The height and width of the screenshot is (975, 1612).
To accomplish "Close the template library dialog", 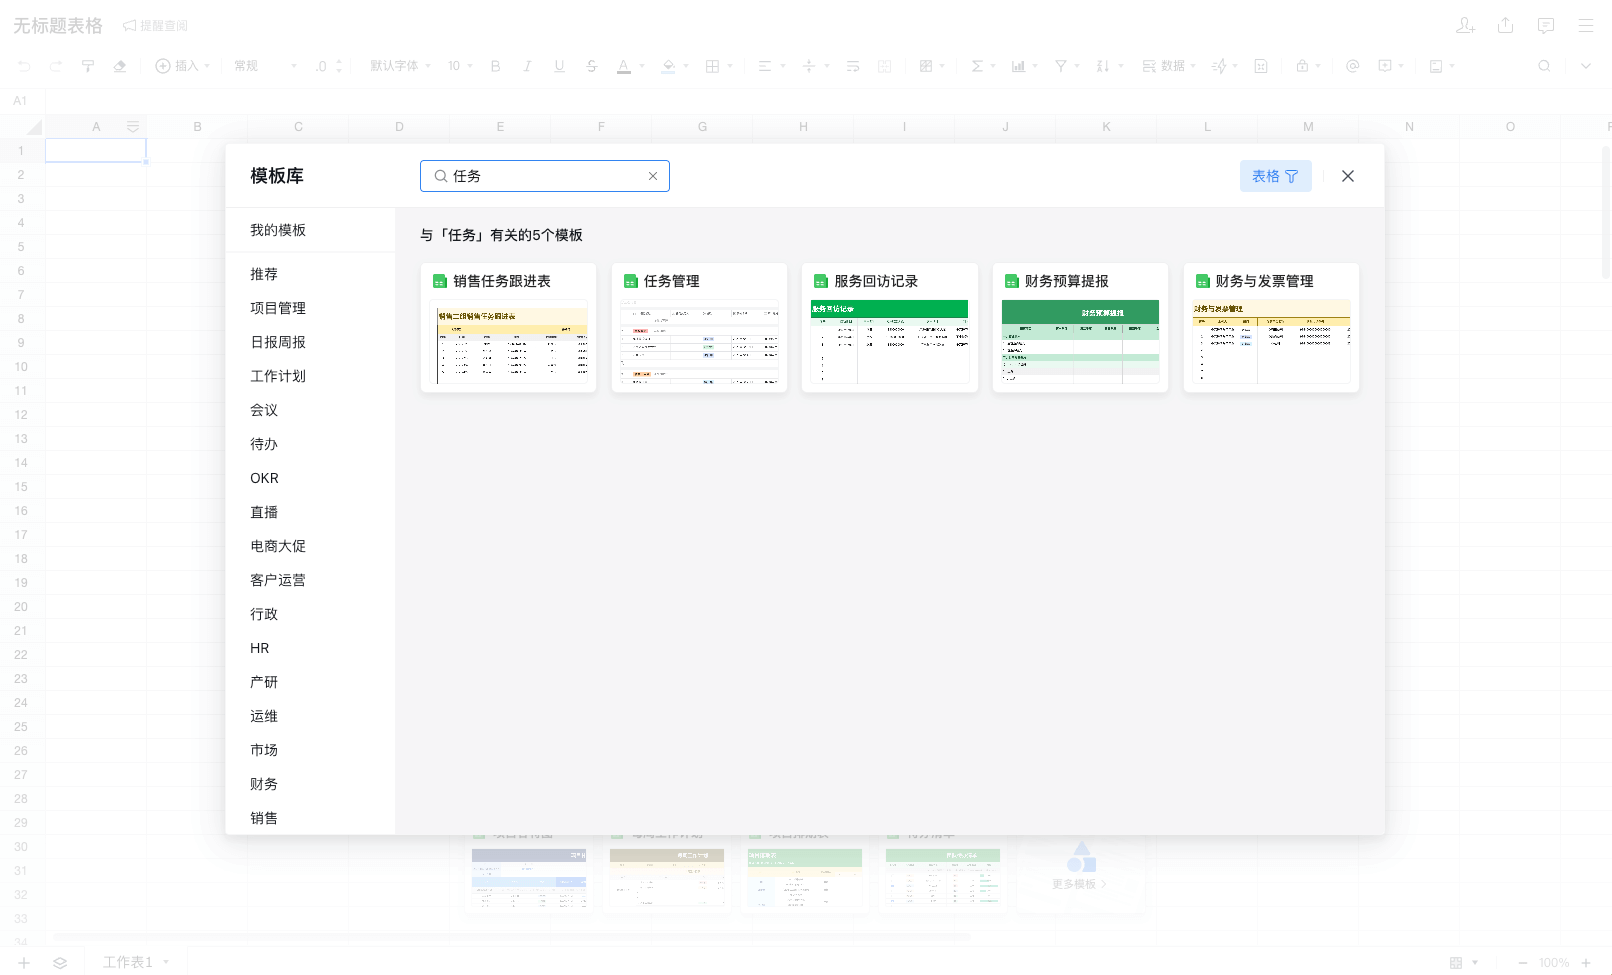I will [1347, 176].
